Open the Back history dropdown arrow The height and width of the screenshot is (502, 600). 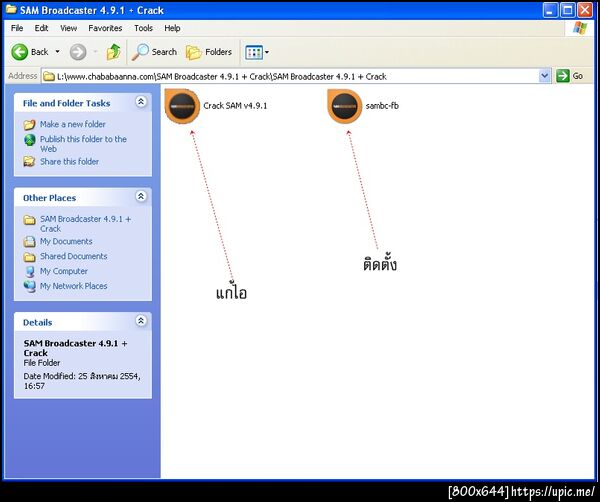coord(57,52)
